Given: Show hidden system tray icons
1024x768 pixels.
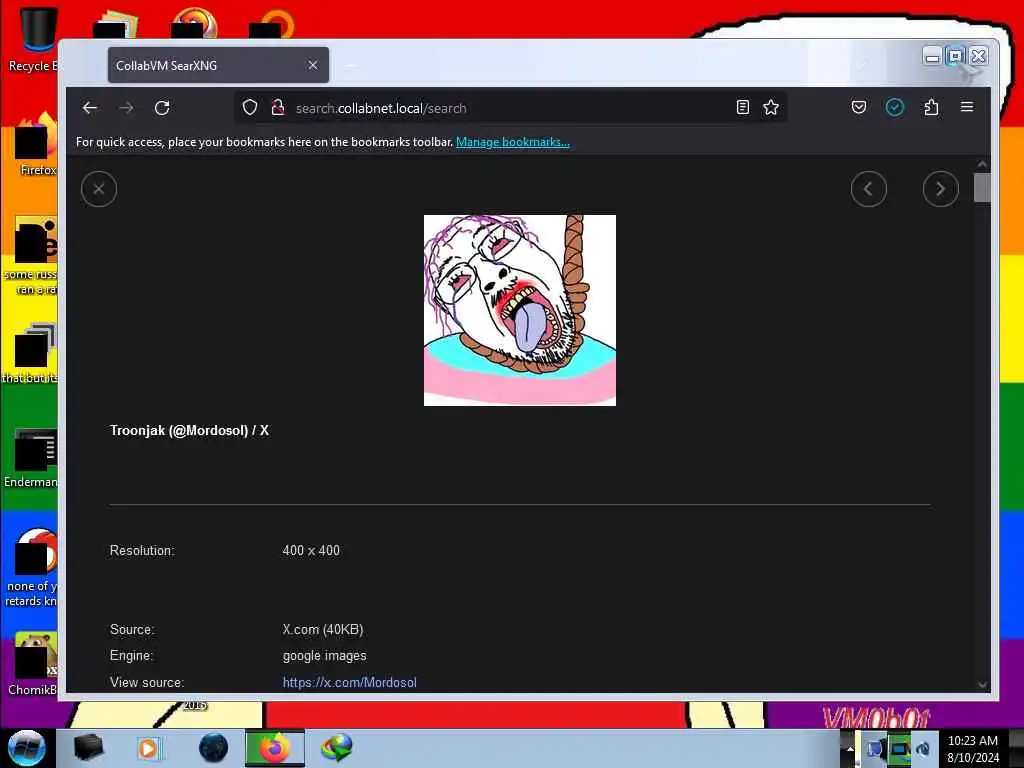Looking at the screenshot, I should (850, 748).
